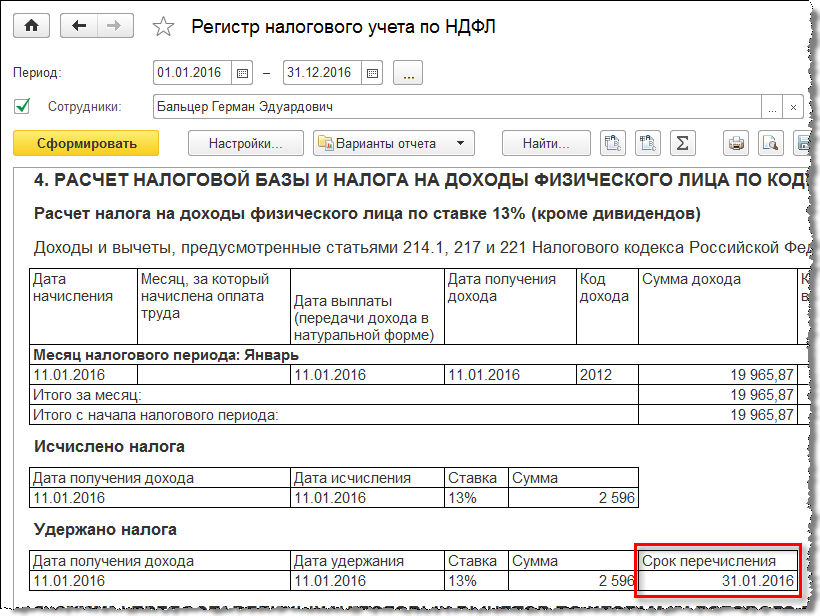Open the Варианты отчета dropdown
820x616 pixels.
click(392, 143)
